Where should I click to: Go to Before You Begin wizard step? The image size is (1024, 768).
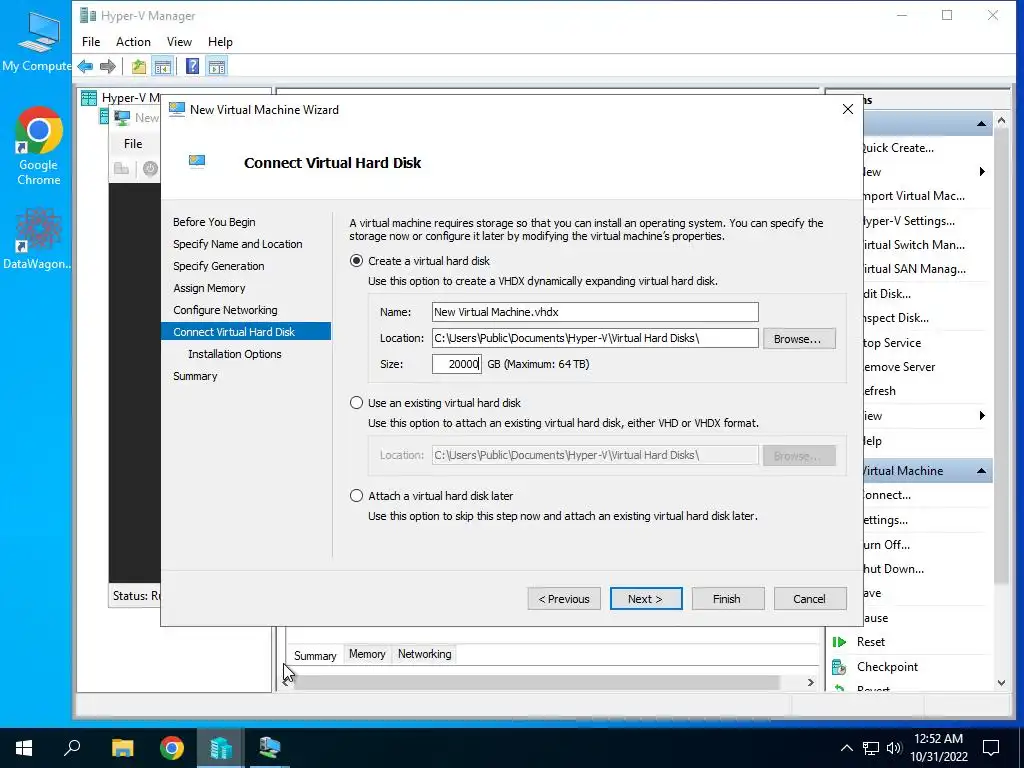(x=214, y=222)
